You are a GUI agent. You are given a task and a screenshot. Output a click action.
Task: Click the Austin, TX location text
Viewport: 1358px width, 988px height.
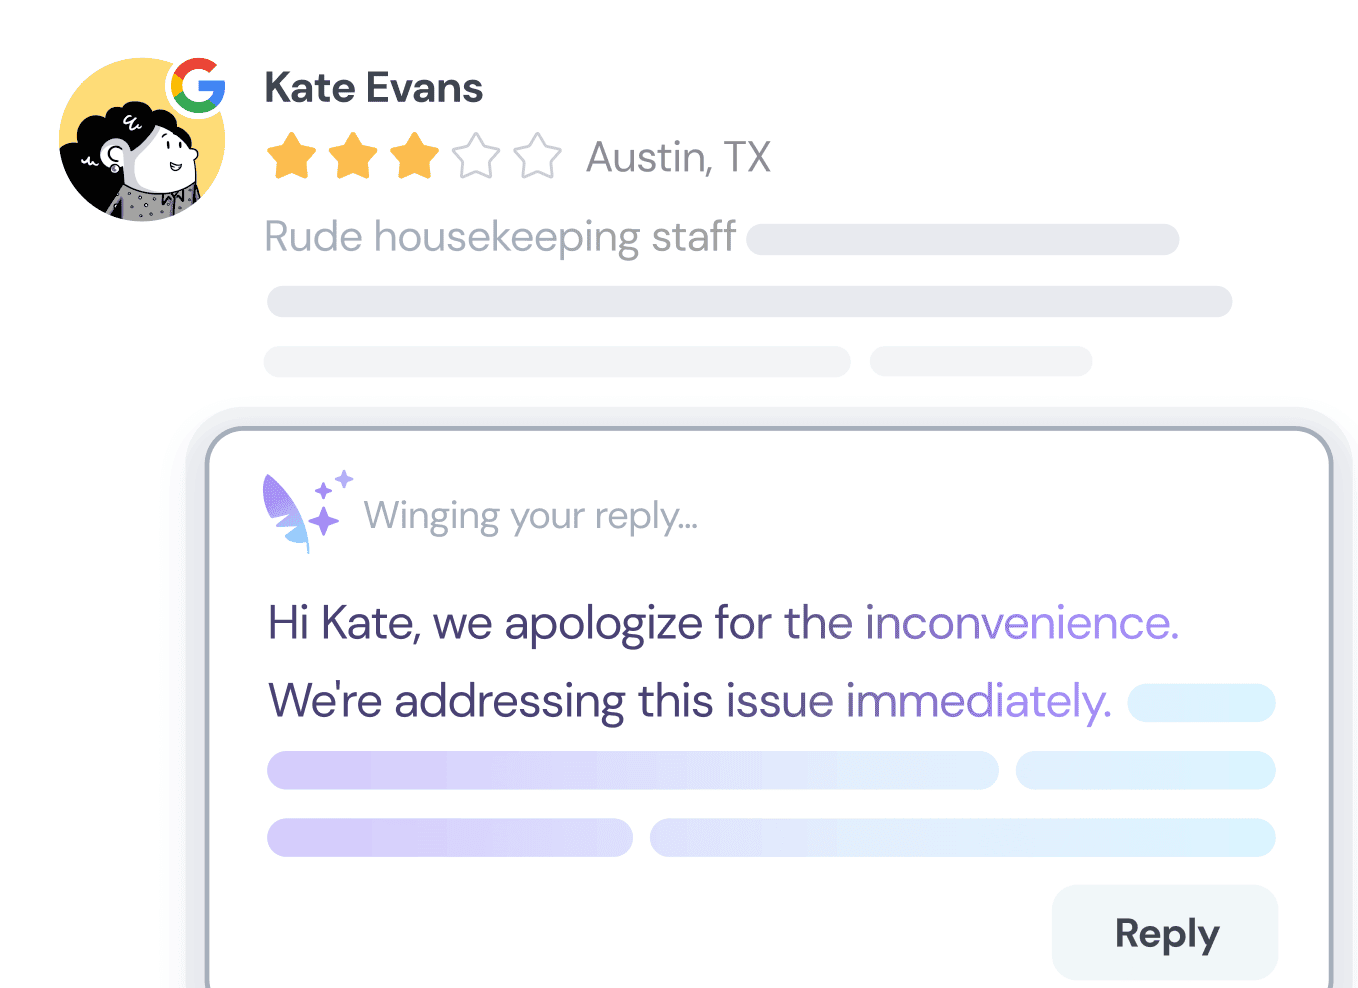coord(678,157)
